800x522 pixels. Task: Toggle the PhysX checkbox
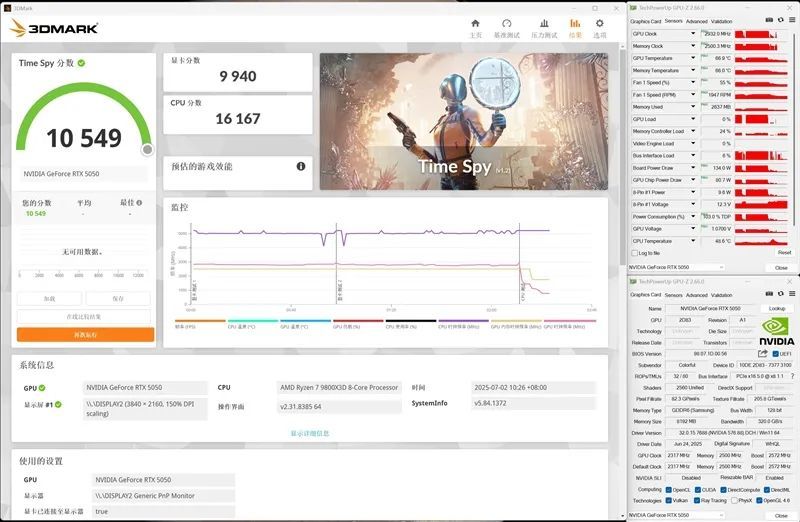tap(734, 500)
